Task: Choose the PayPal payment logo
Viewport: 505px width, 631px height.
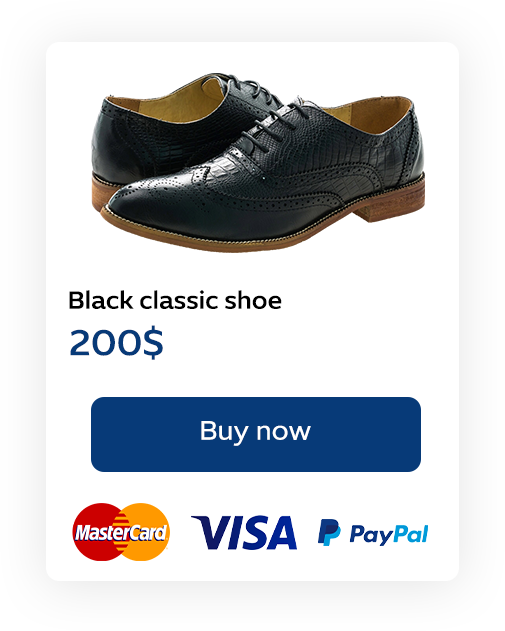Action: (373, 533)
